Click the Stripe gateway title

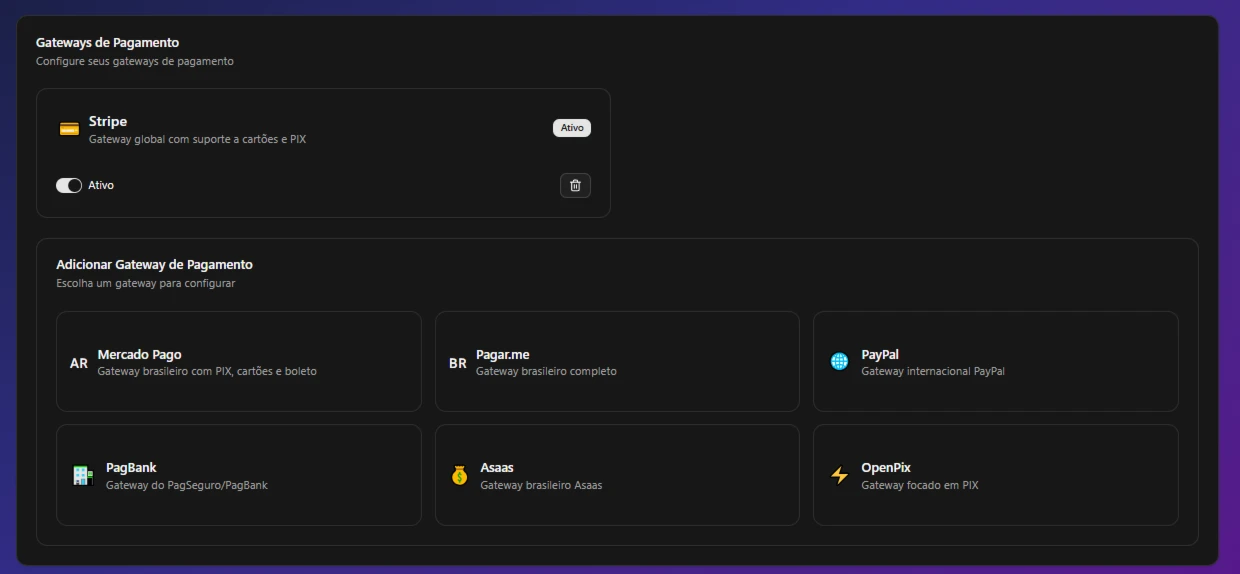tap(108, 121)
